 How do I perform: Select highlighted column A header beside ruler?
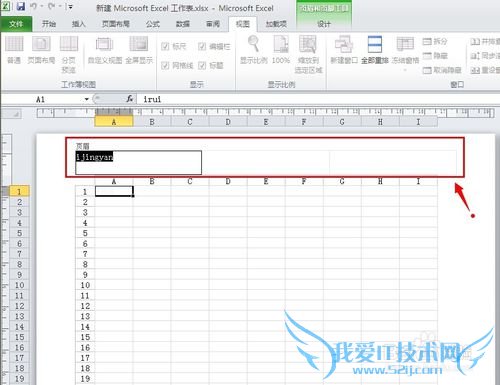(114, 122)
